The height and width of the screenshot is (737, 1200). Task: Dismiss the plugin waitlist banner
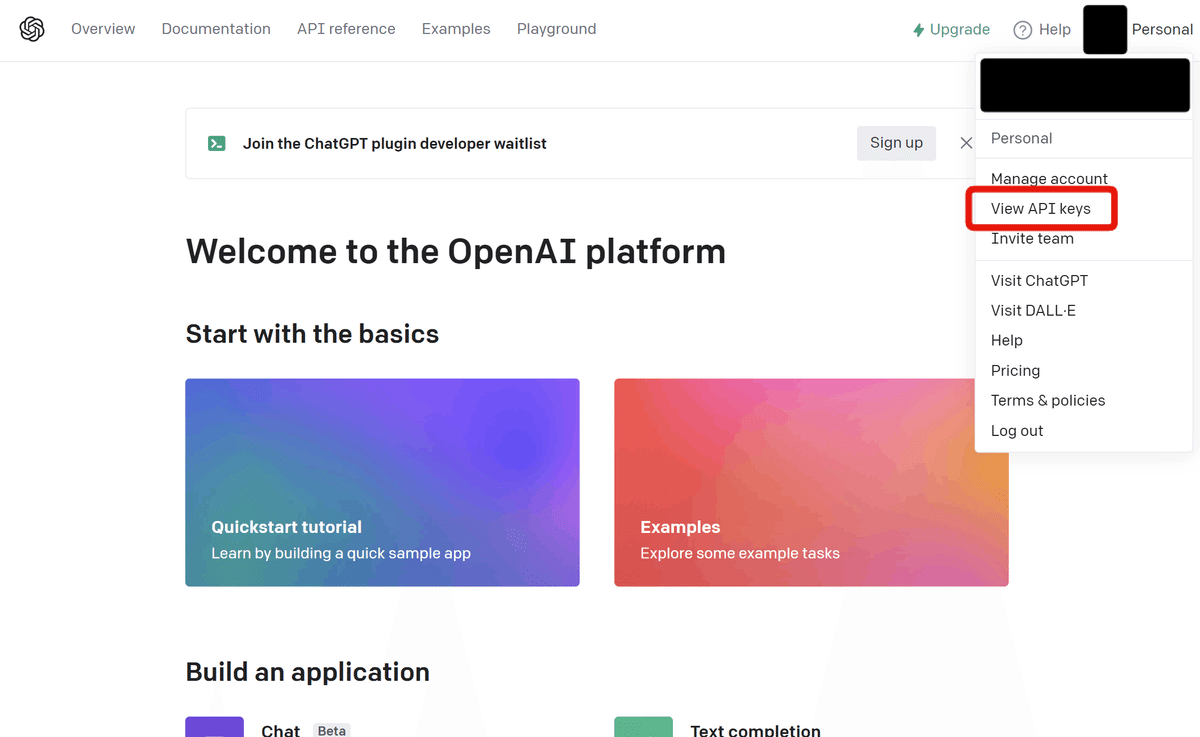point(966,143)
